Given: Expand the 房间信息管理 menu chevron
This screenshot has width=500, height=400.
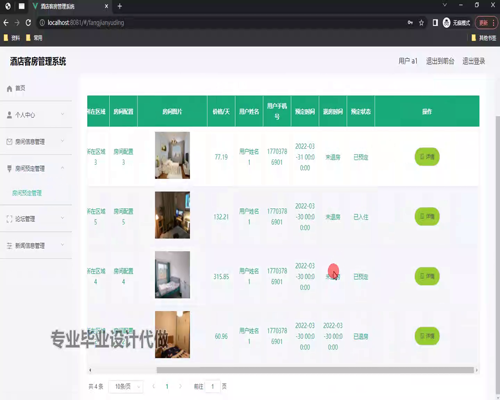Looking at the screenshot, I should pos(62,141).
